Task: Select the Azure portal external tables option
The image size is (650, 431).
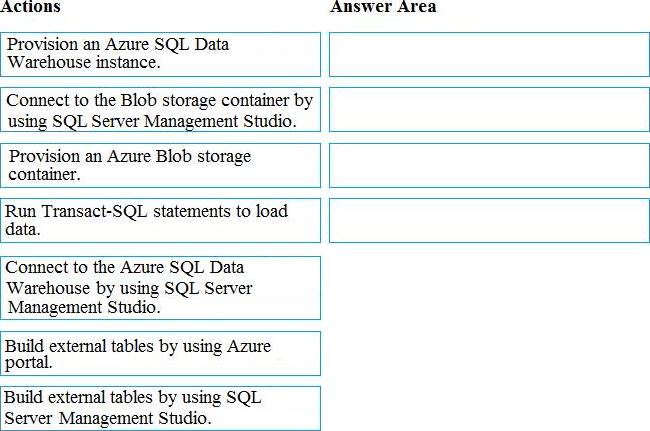Action: point(161,354)
